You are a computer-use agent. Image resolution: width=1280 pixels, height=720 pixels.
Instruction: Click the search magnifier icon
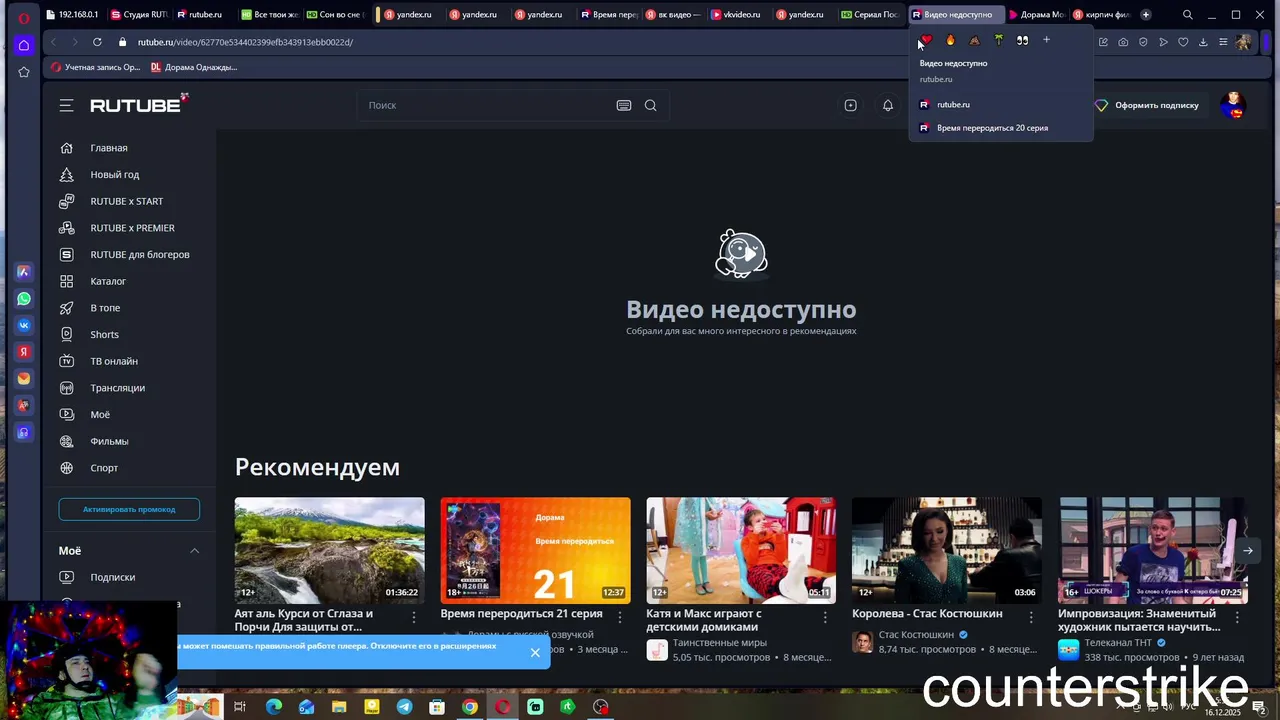click(651, 105)
